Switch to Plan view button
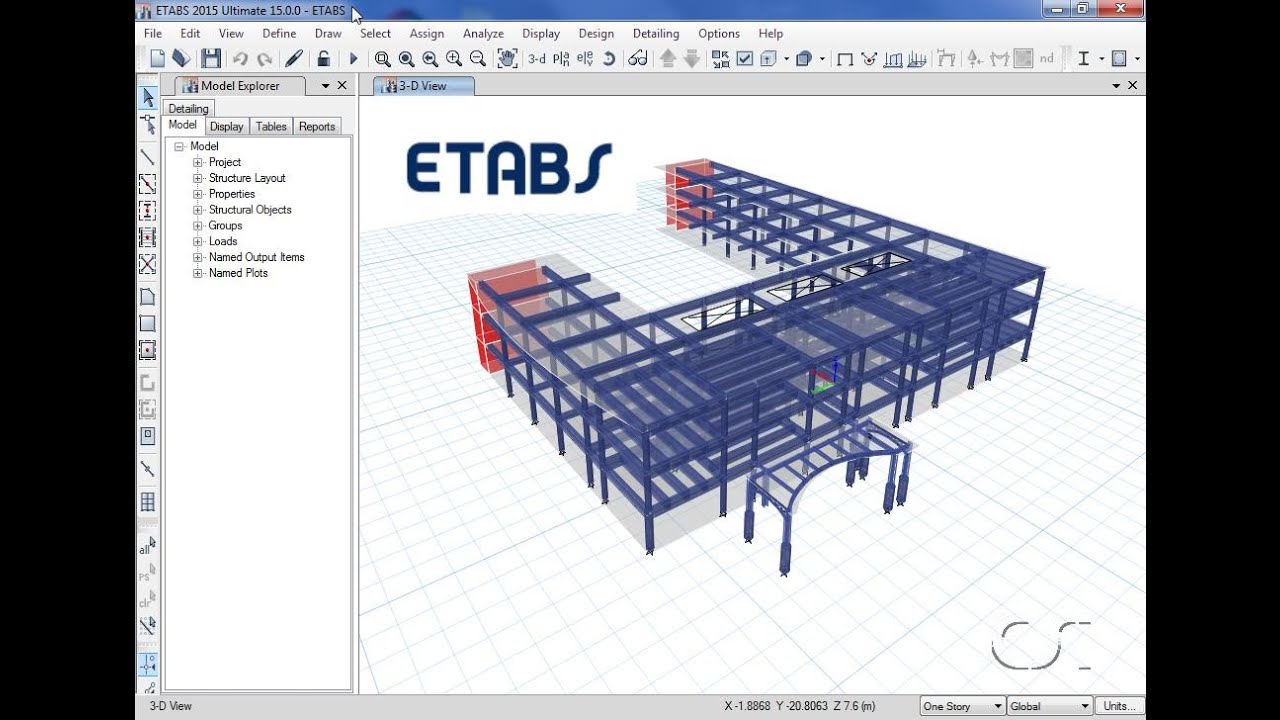Screen dimensions: 1280x720 tap(562, 59)
